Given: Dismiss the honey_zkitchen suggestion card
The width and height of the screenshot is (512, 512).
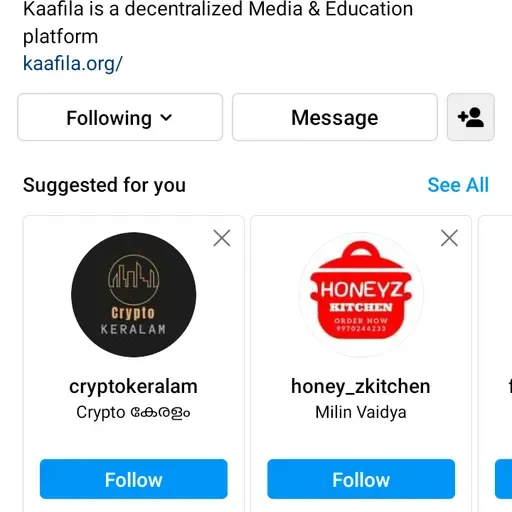Looking at the screenshot, I should (449, 238).
